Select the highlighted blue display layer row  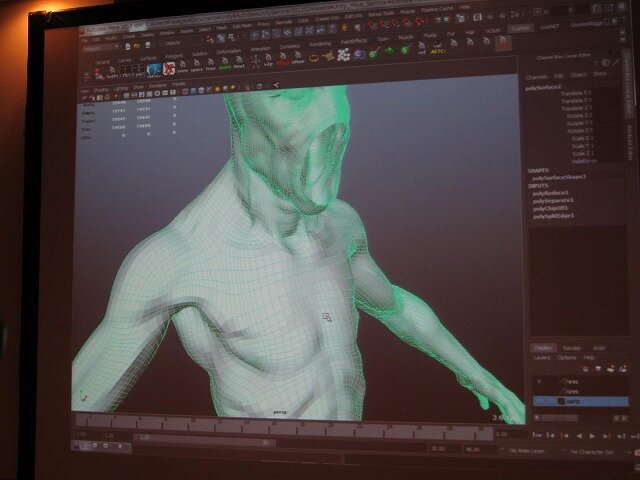tap(580, 402)
